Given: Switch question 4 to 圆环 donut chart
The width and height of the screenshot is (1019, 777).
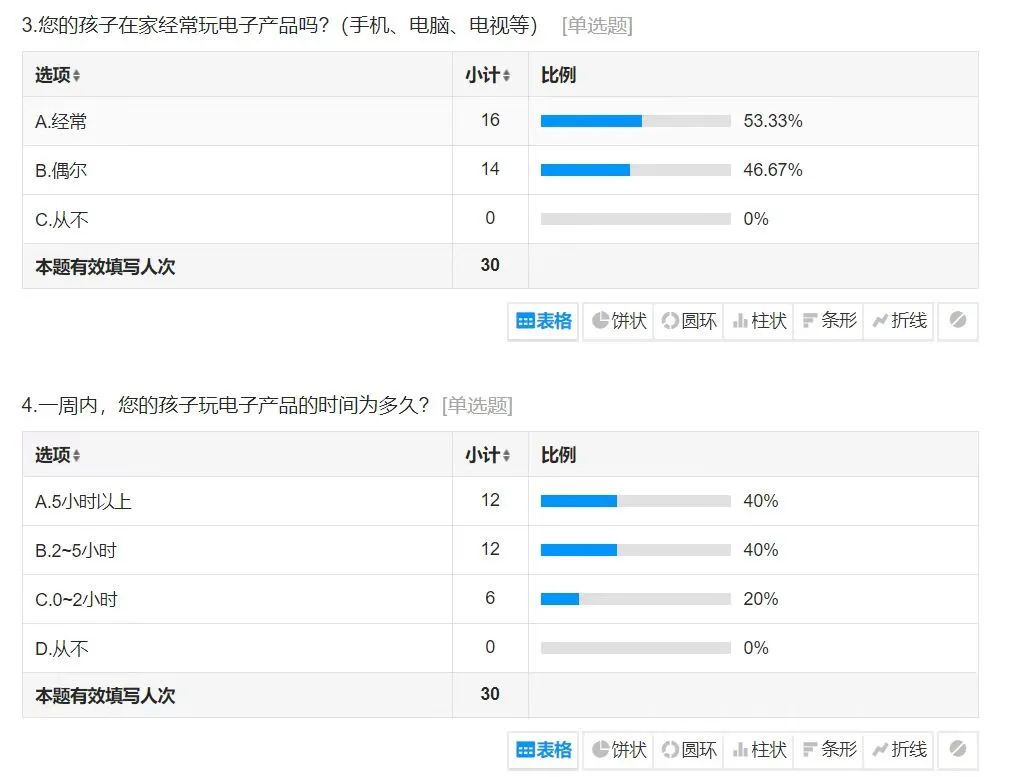Looking at the screenshot, I should tap(688, 750).
